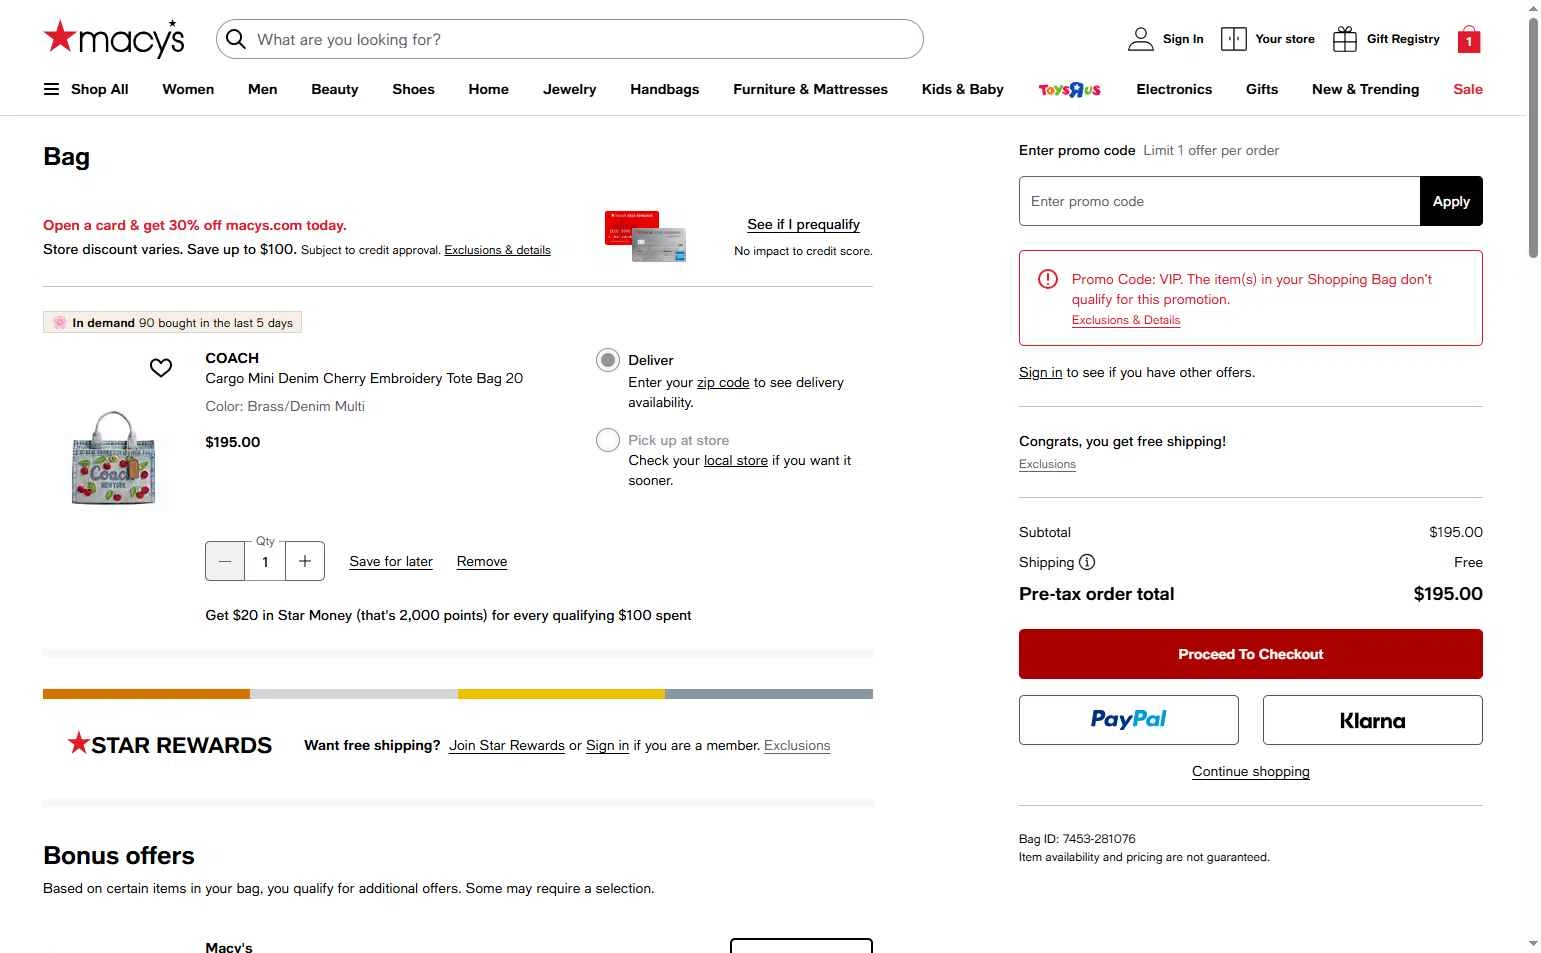Click free shipping Exclusions link
Viewport: 1541px width, 953px height.
(1047, 464)
